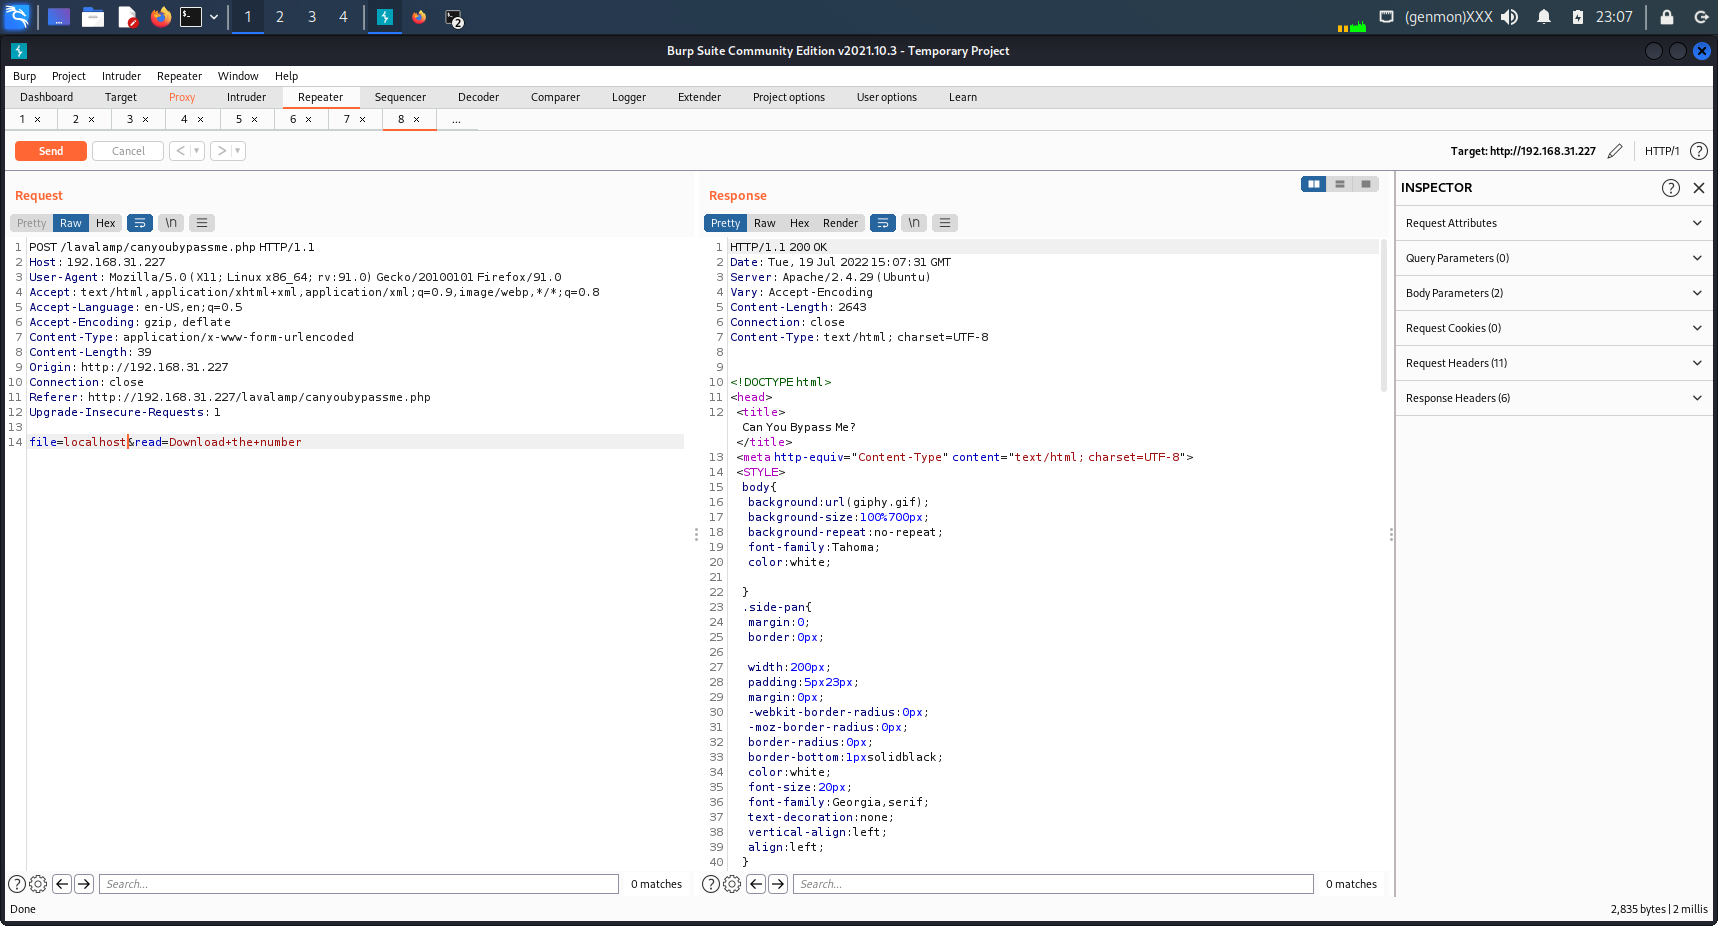Click the Cancel button

[x=128, y=151]
